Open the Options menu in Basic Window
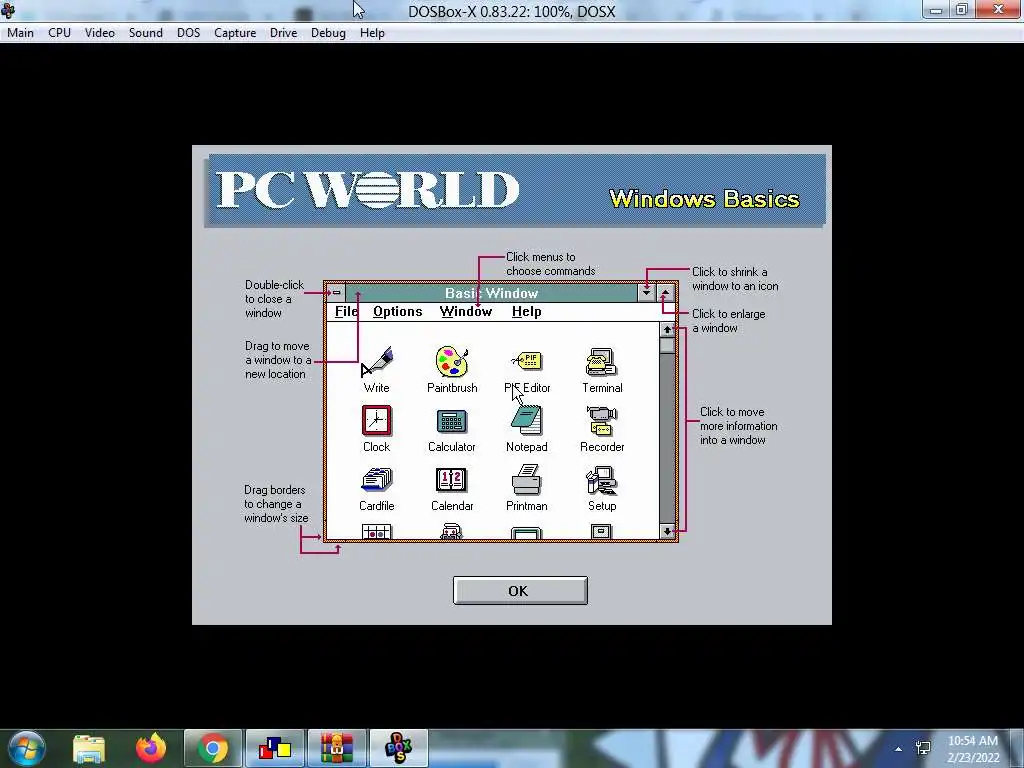 [398, 312]
